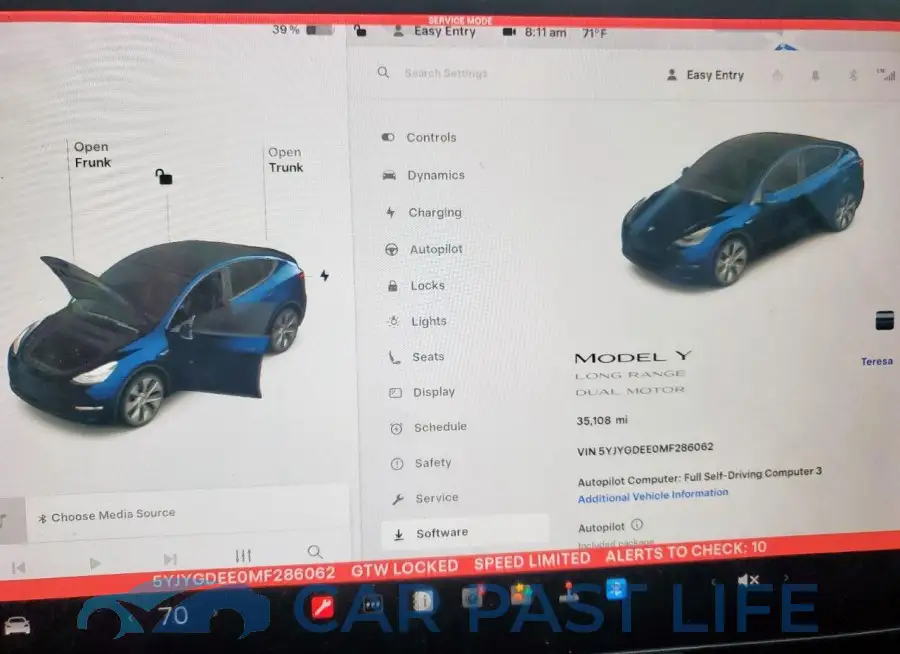
Task: Tap Open Trunk button
Action: 285,160
